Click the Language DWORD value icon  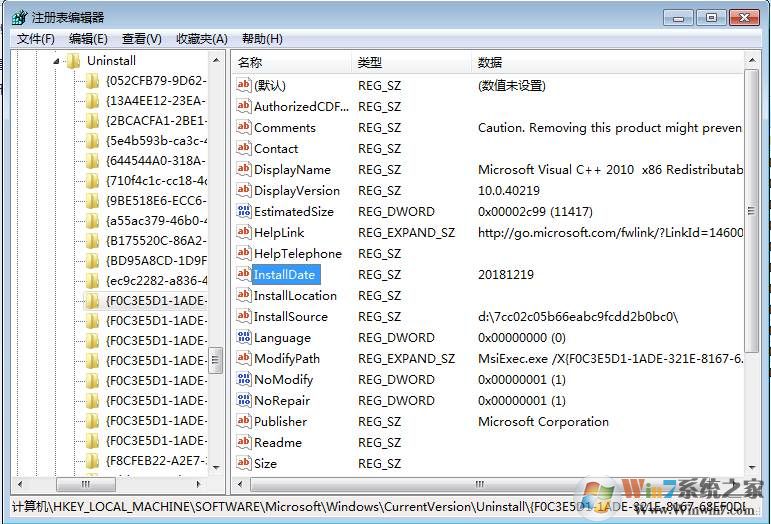click(x=243, y=338)
